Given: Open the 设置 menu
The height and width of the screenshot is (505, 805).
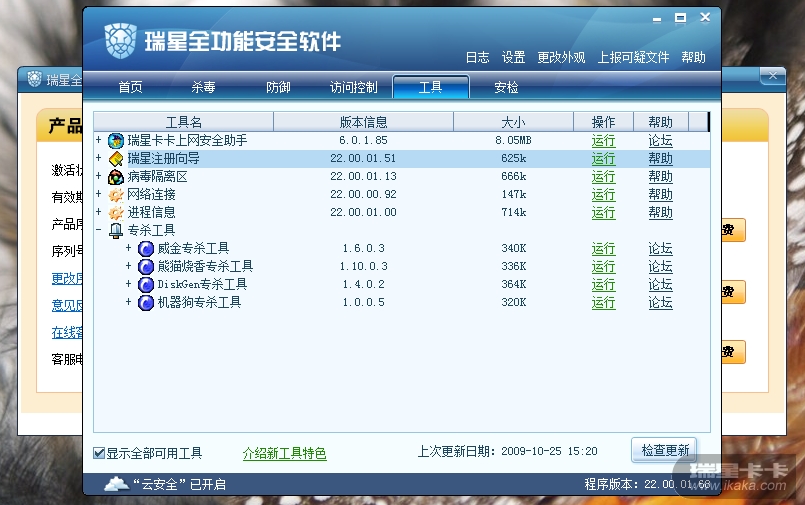Looking at the screenshot, I should (x=513, y=57).
